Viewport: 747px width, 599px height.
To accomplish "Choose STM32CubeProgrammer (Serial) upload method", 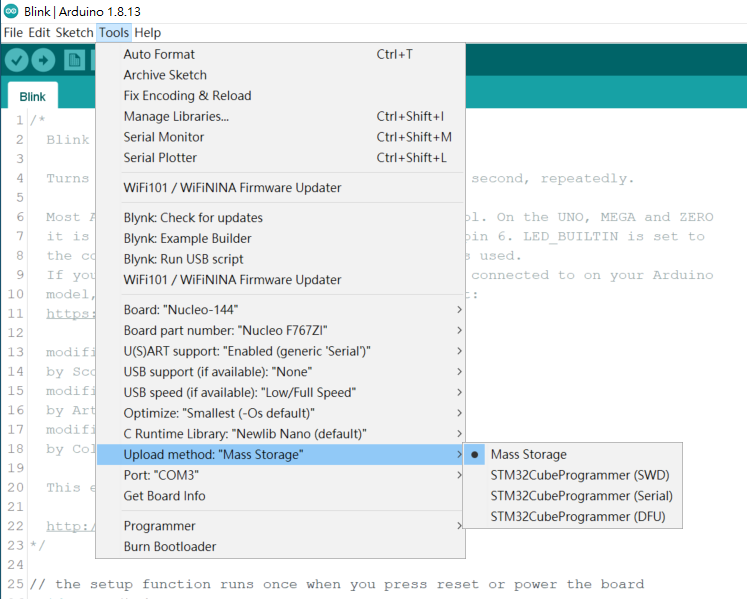I will [x=573, y=496].
